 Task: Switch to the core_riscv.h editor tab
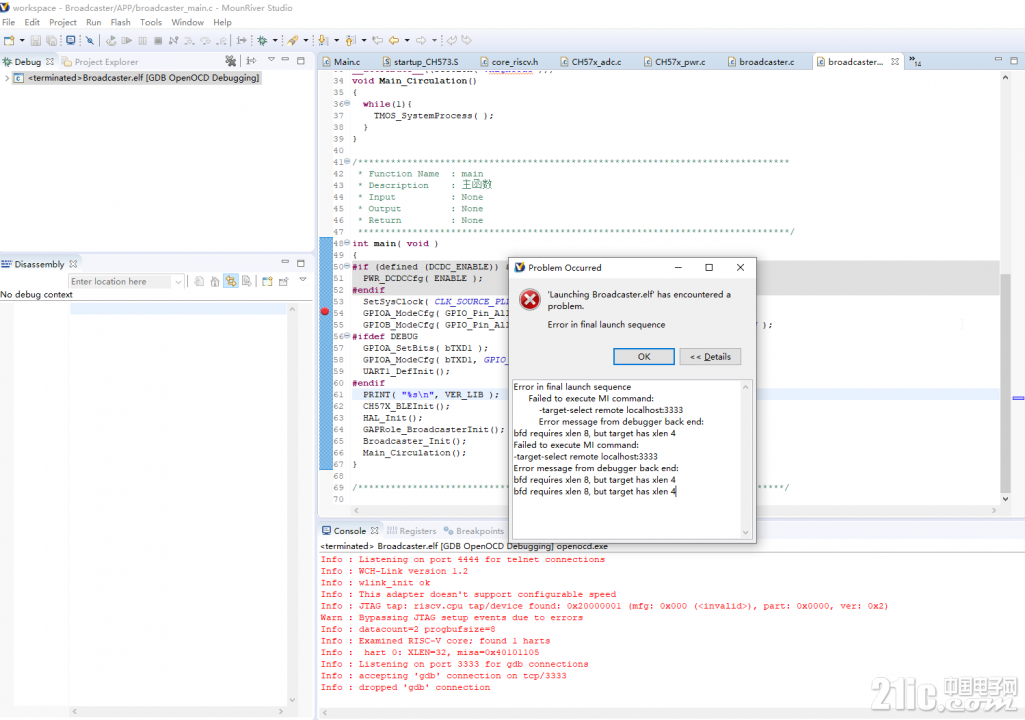coord(509,62)
